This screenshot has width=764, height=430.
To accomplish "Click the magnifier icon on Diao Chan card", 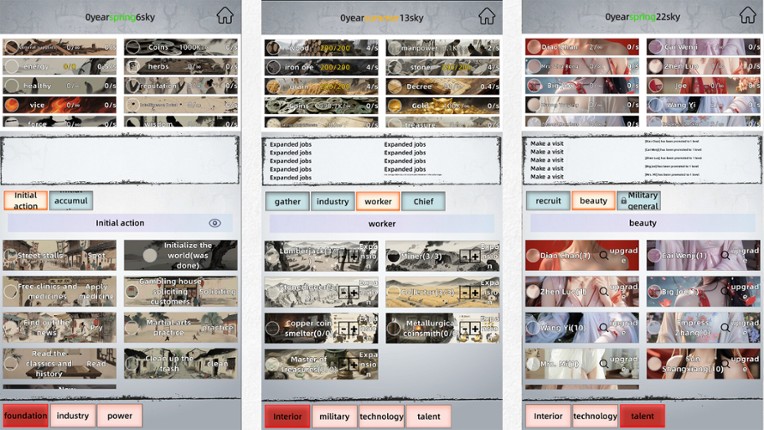I will point(603,256).
